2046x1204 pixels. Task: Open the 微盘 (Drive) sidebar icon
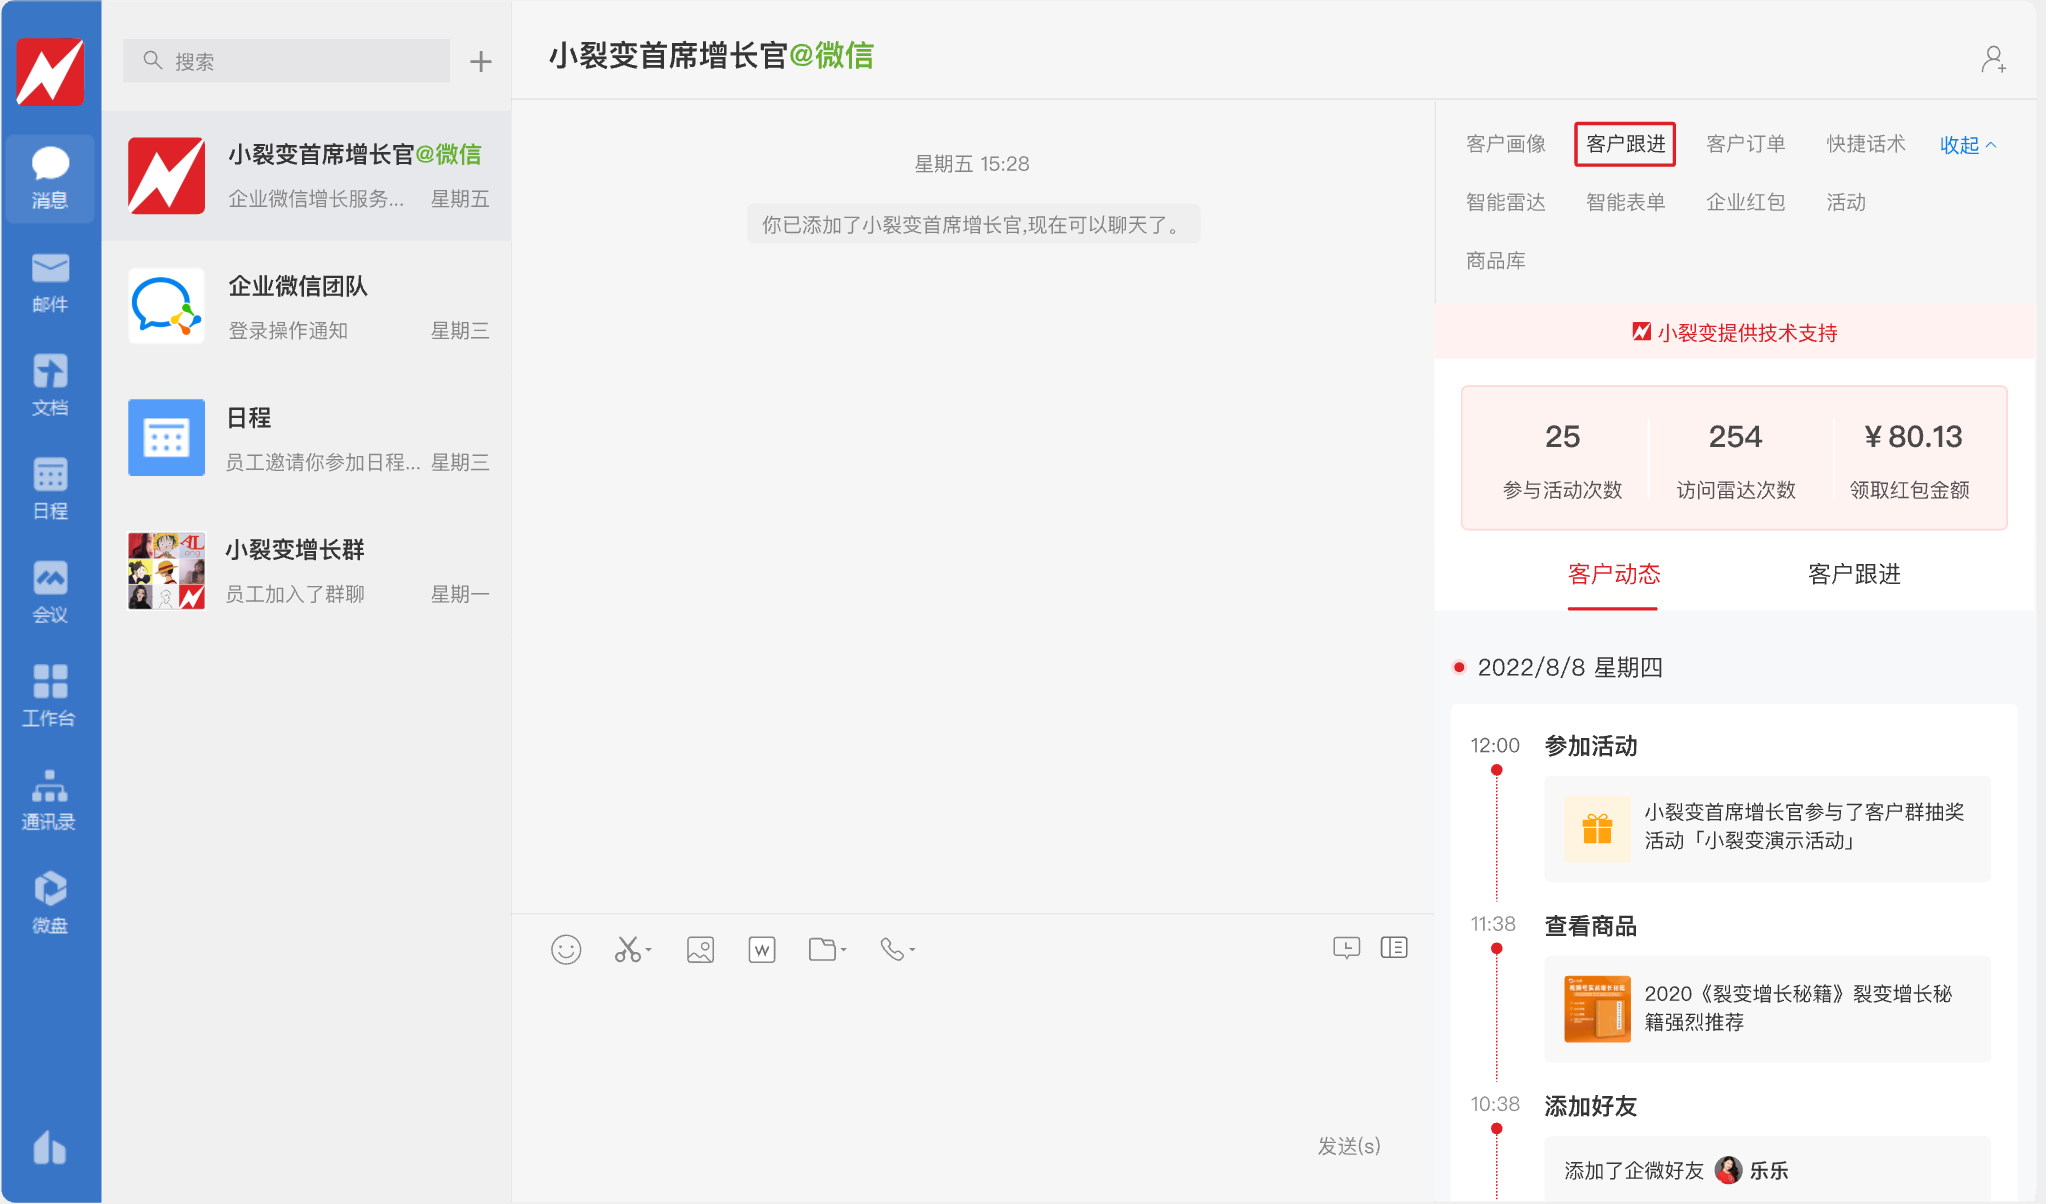point(50,902)
